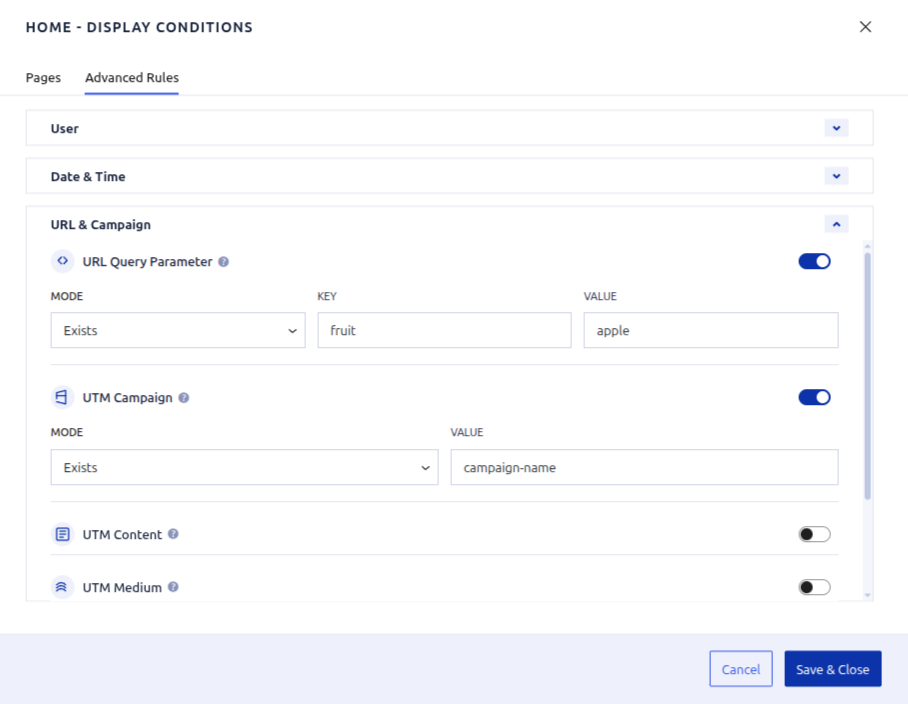The width and height of the screenshot is (908, 704).
Task: Open the UTM Campaign help tooltip icon
Action: coord(183,397)
